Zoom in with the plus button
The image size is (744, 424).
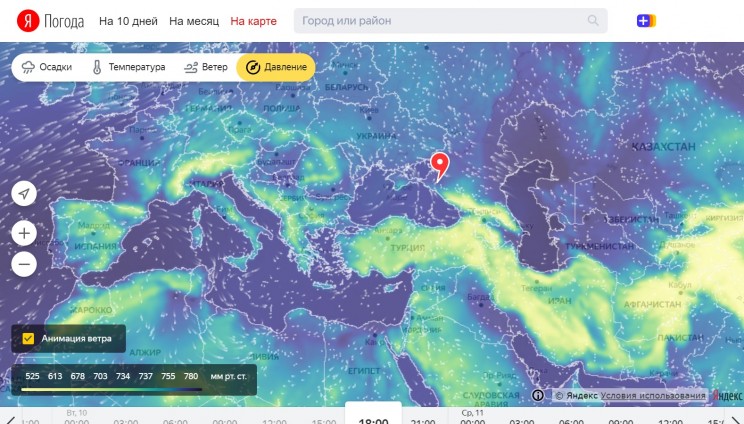coord(24,233)
